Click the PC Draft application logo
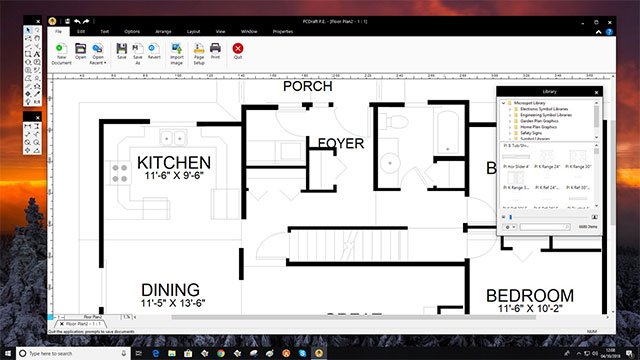This screenshot has width=640, height=360. click(52, 21)
